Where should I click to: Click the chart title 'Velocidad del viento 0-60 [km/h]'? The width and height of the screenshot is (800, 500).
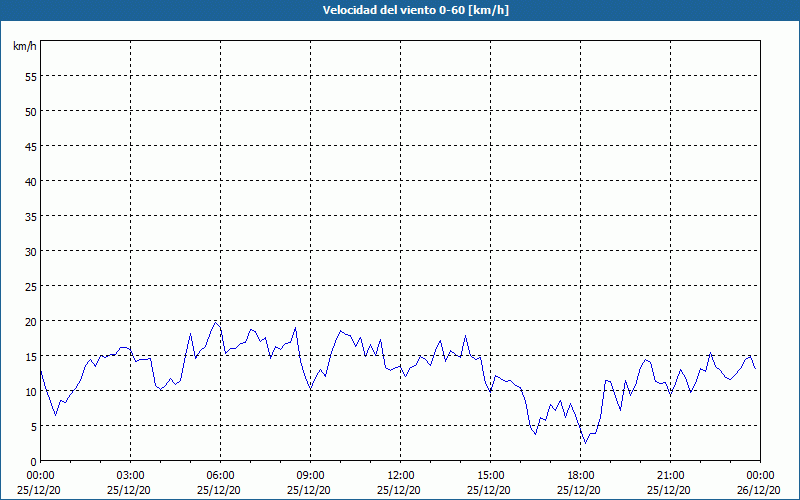click(x=415, y=10)
